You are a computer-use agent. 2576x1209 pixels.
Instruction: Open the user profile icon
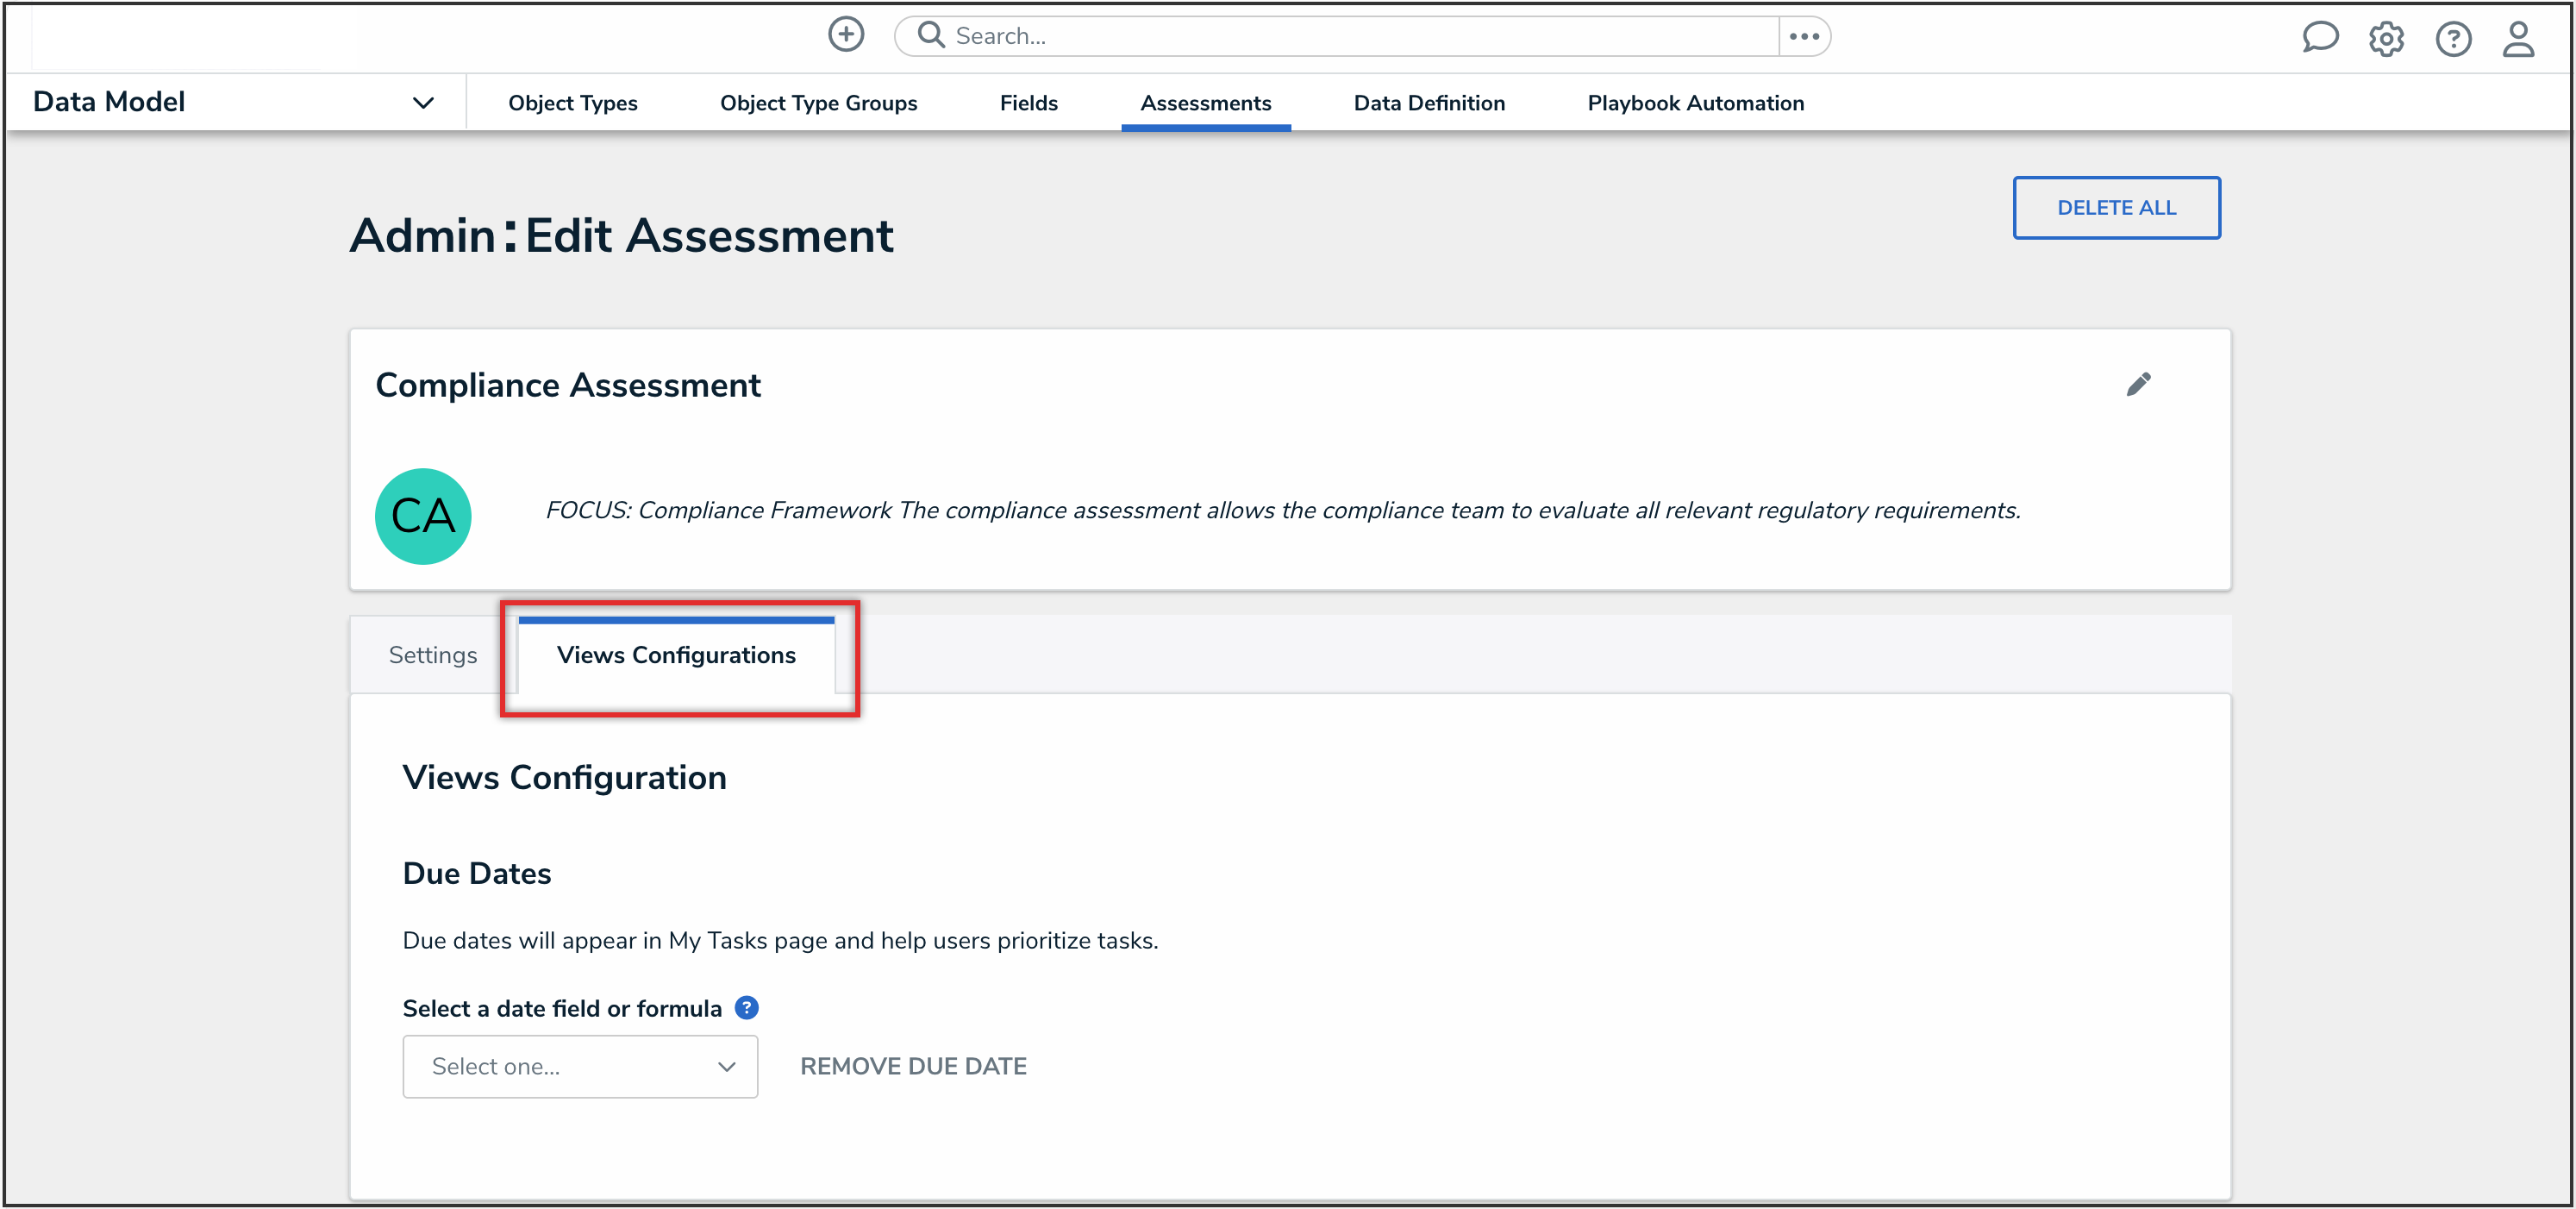pyautogui.click(x=2518, y=39)
